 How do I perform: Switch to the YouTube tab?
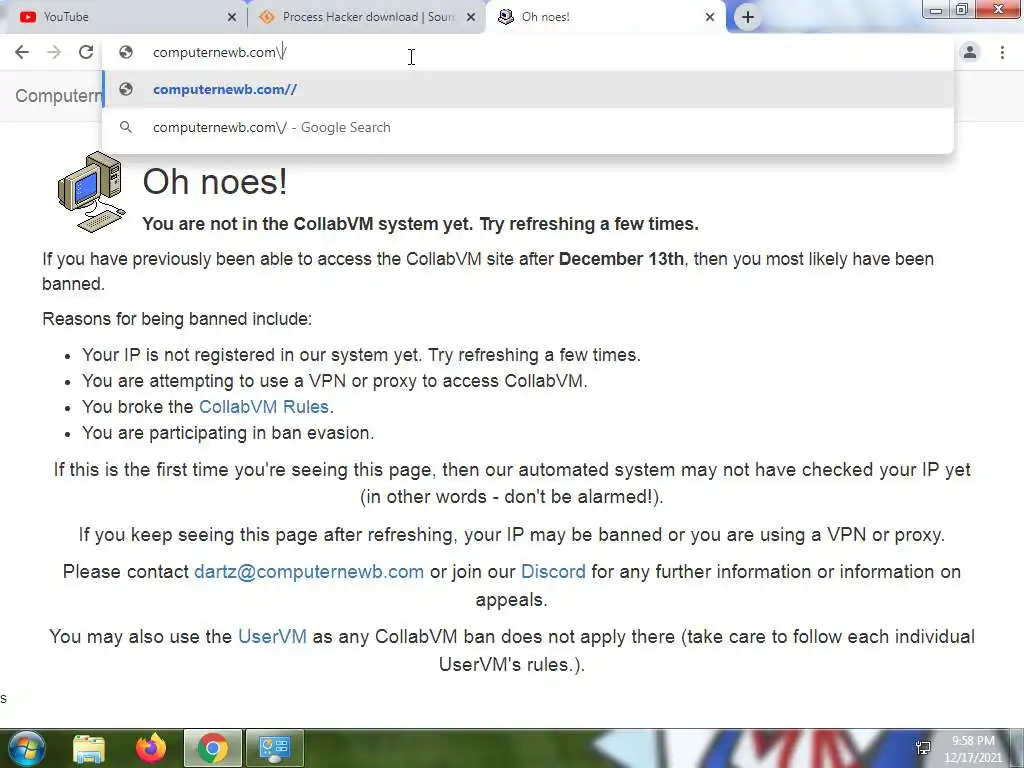(x=124, y=17)
